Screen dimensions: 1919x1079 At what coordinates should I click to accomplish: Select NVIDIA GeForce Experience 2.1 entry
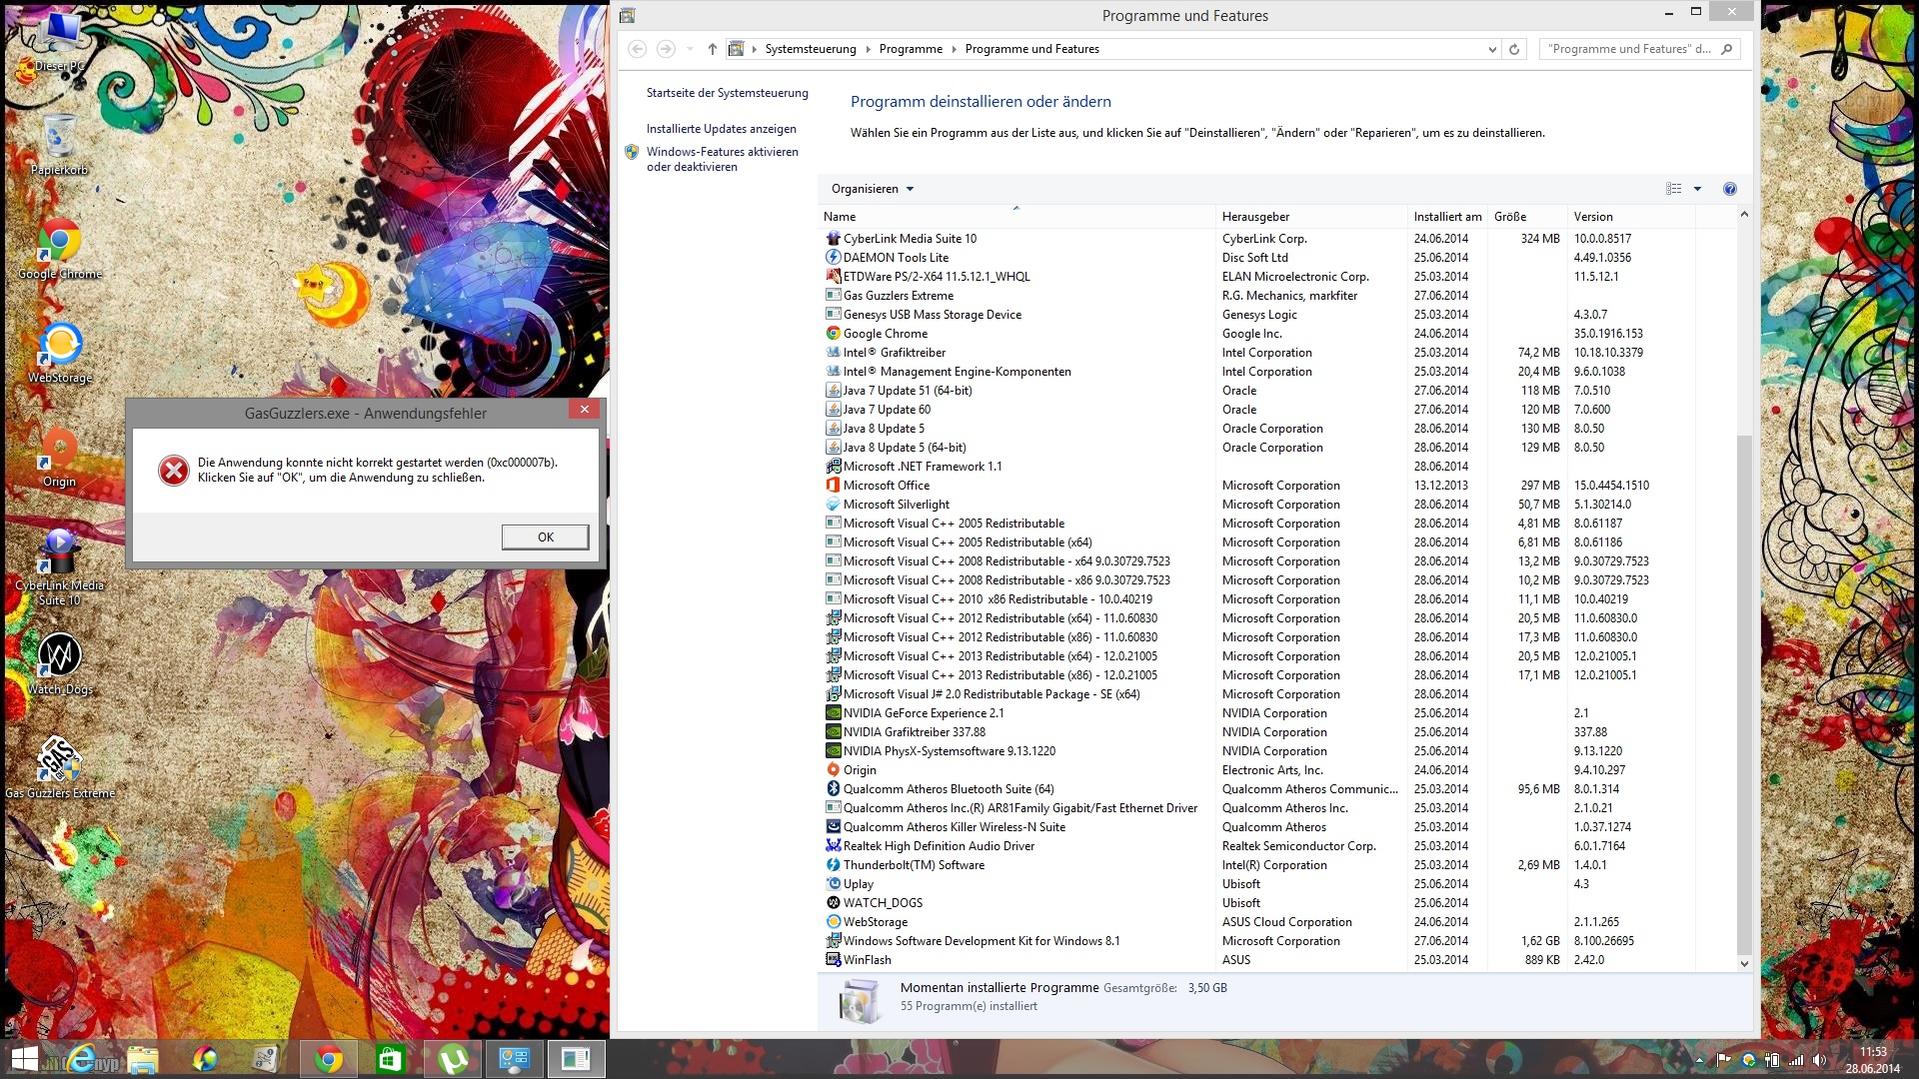coord(1258,714)
